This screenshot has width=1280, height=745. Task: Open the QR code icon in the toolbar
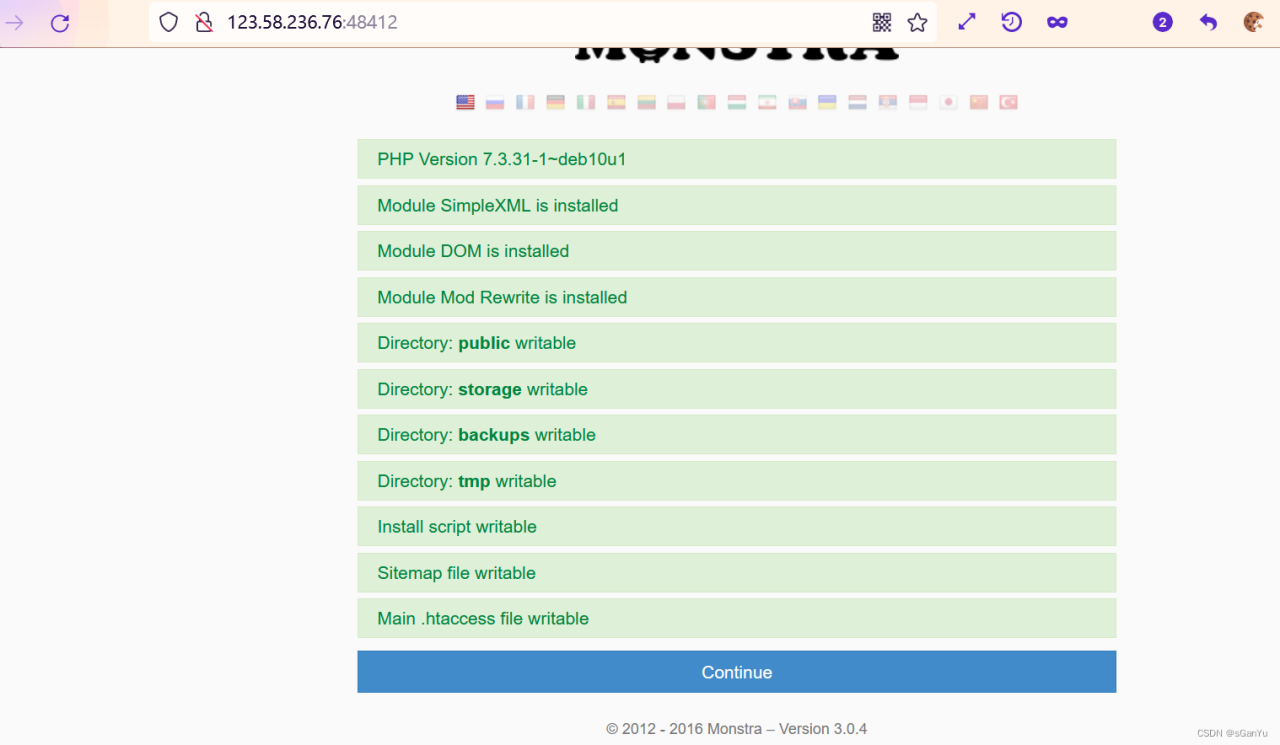click(881, 21)
